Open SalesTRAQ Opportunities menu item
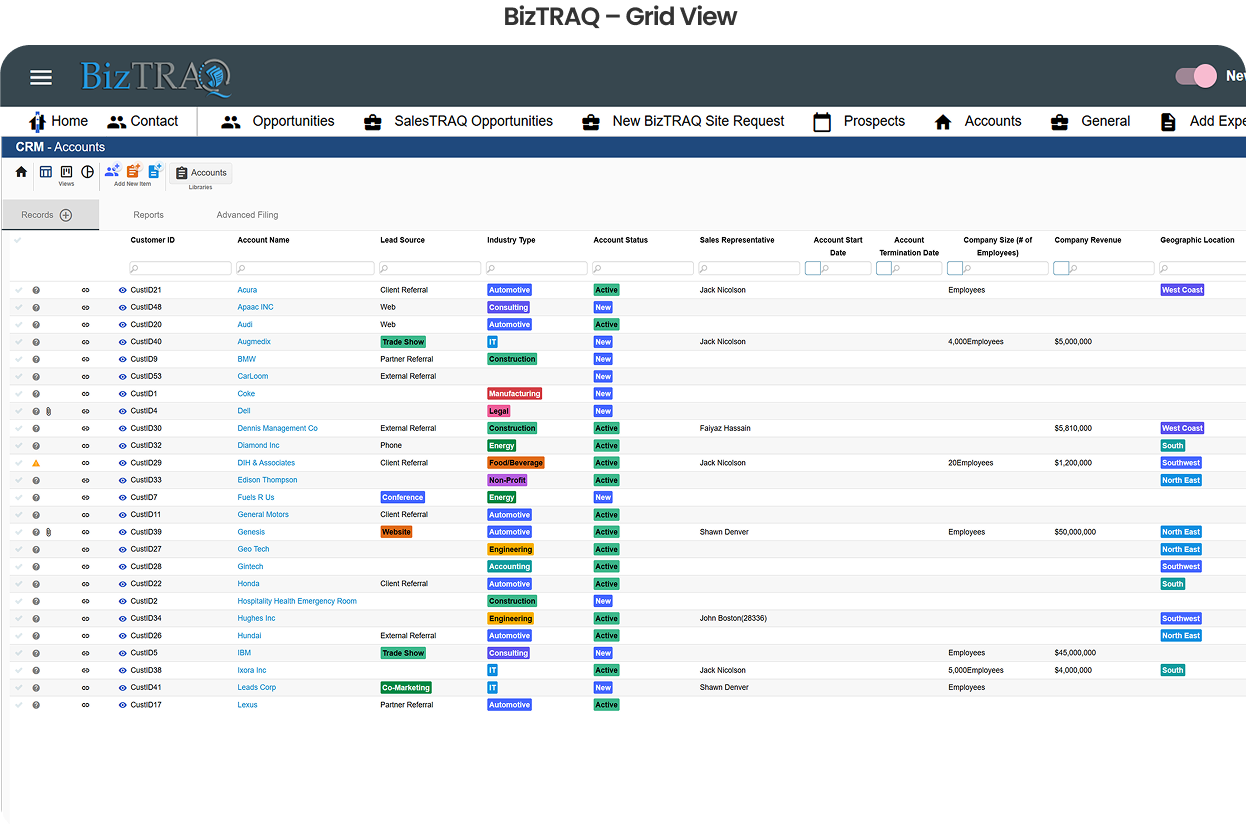Viewport: 1246px width, 832px height. point(458,121)
